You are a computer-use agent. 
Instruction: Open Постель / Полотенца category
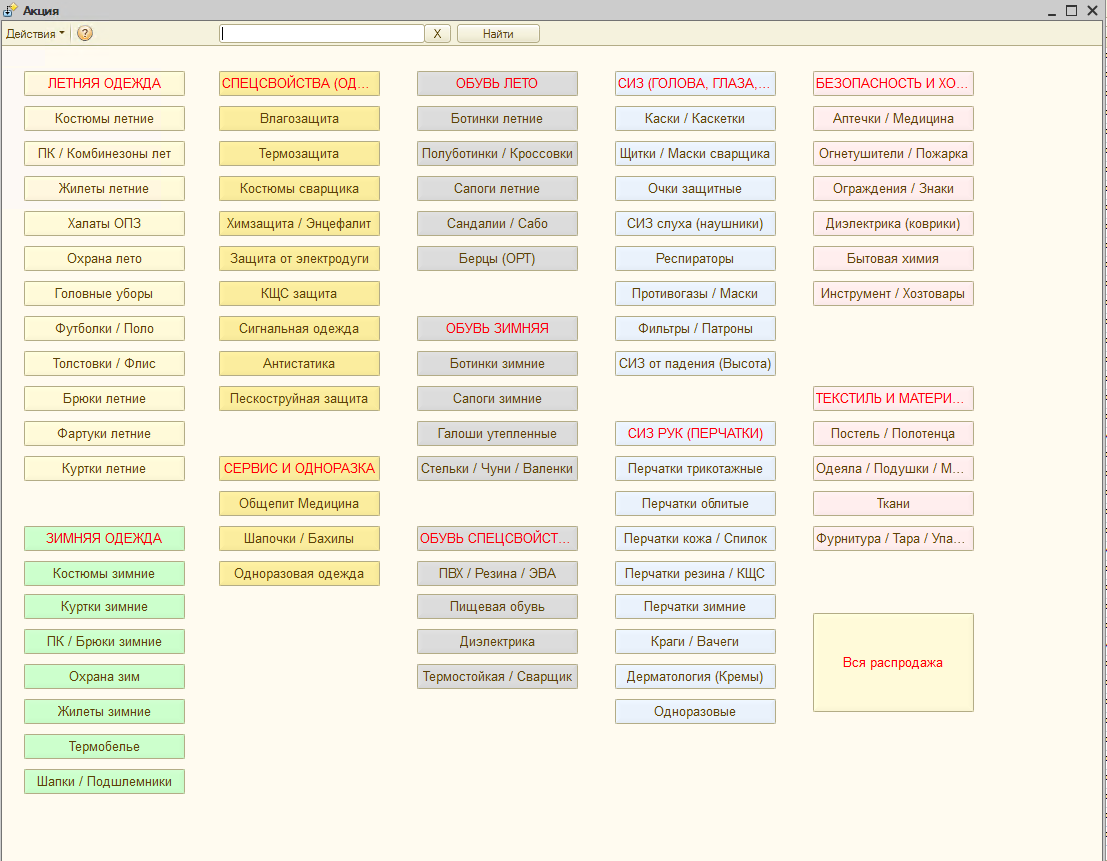tap(893, 434)
